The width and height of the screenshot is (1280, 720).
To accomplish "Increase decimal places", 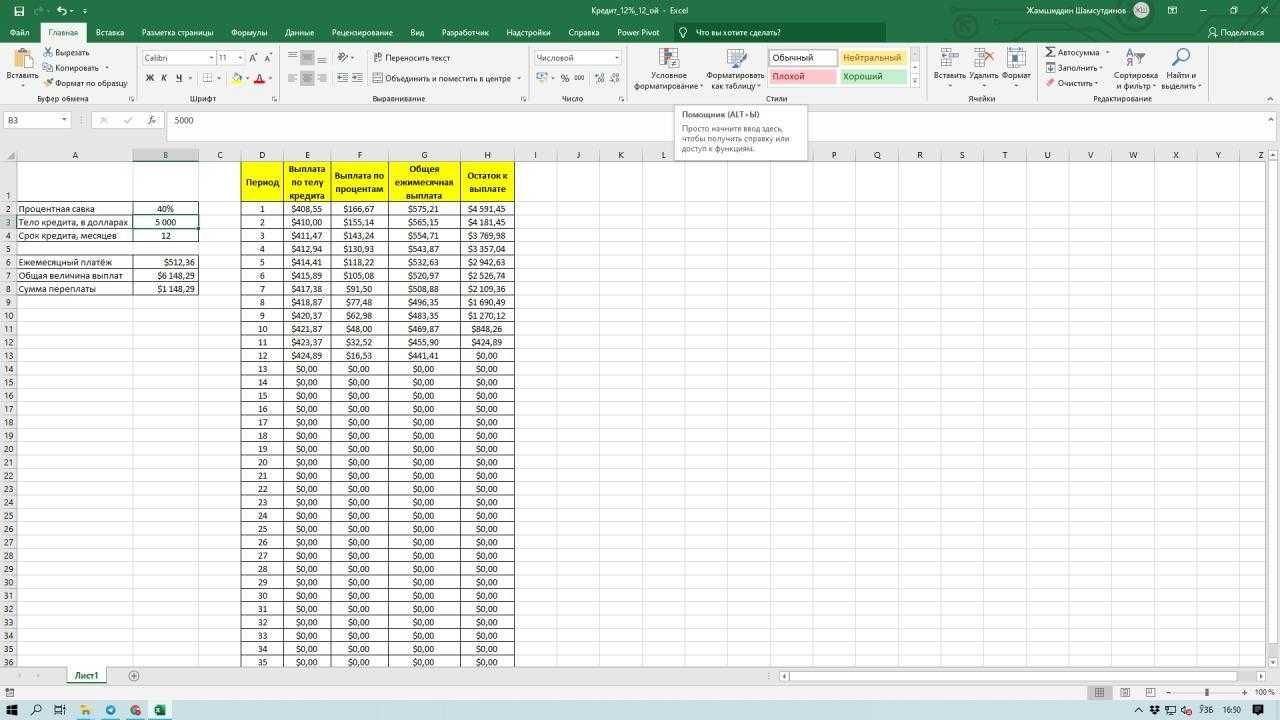I will point(599,78).
